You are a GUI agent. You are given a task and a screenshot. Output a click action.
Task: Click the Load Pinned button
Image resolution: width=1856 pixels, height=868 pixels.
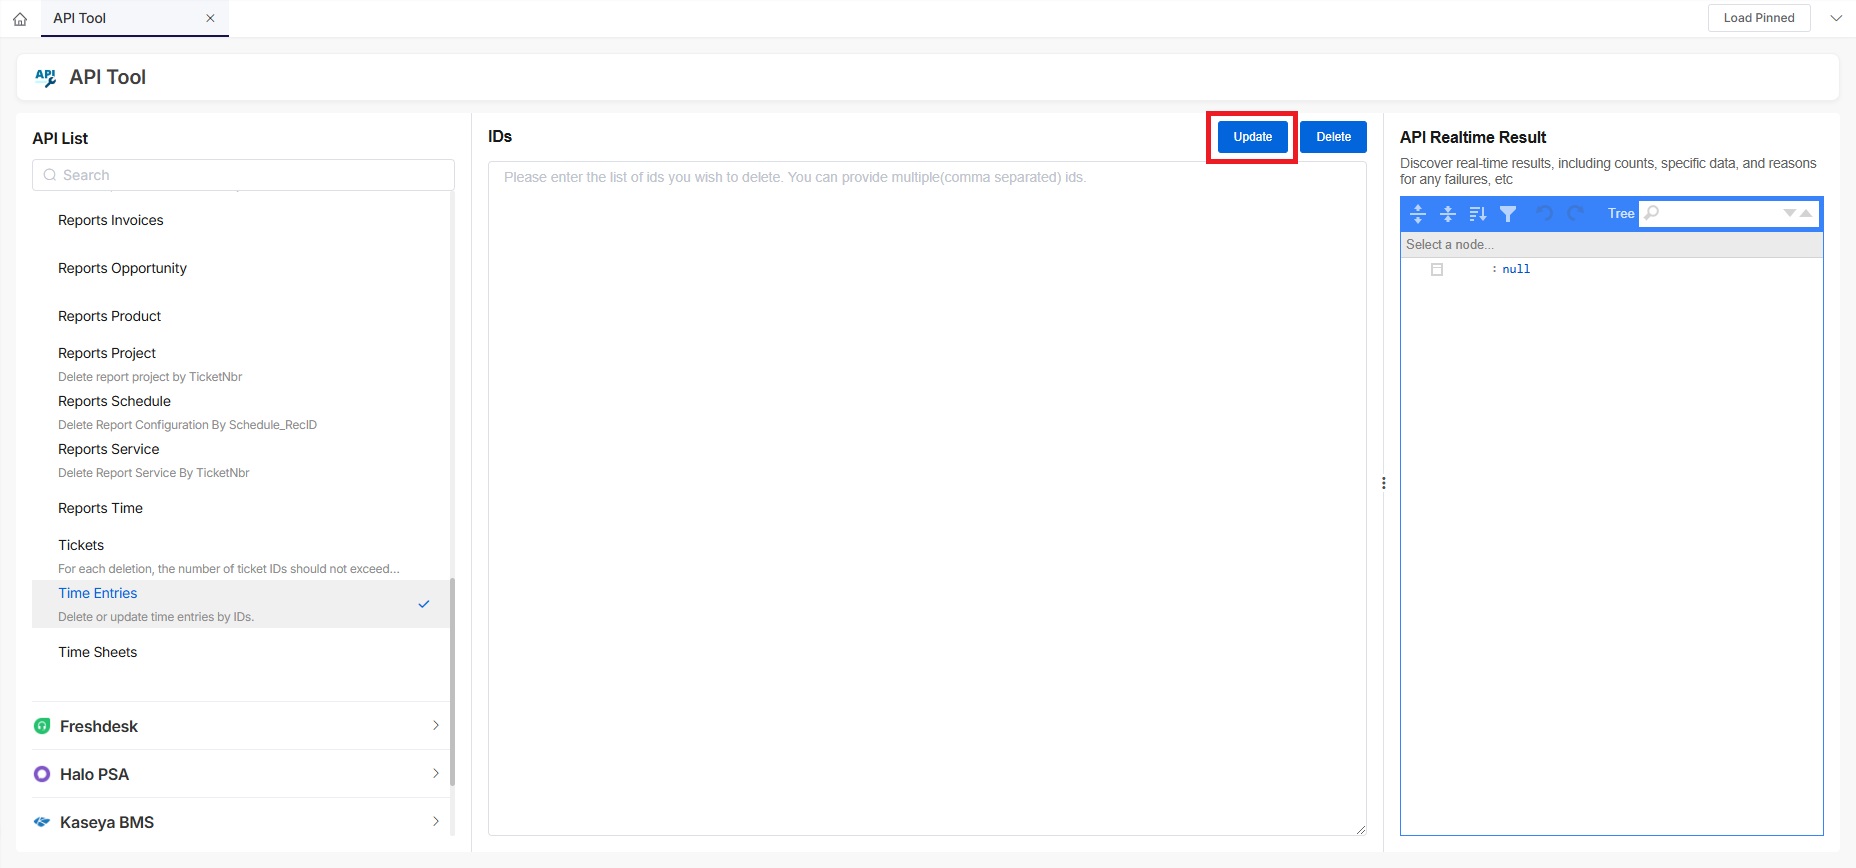1758,18
